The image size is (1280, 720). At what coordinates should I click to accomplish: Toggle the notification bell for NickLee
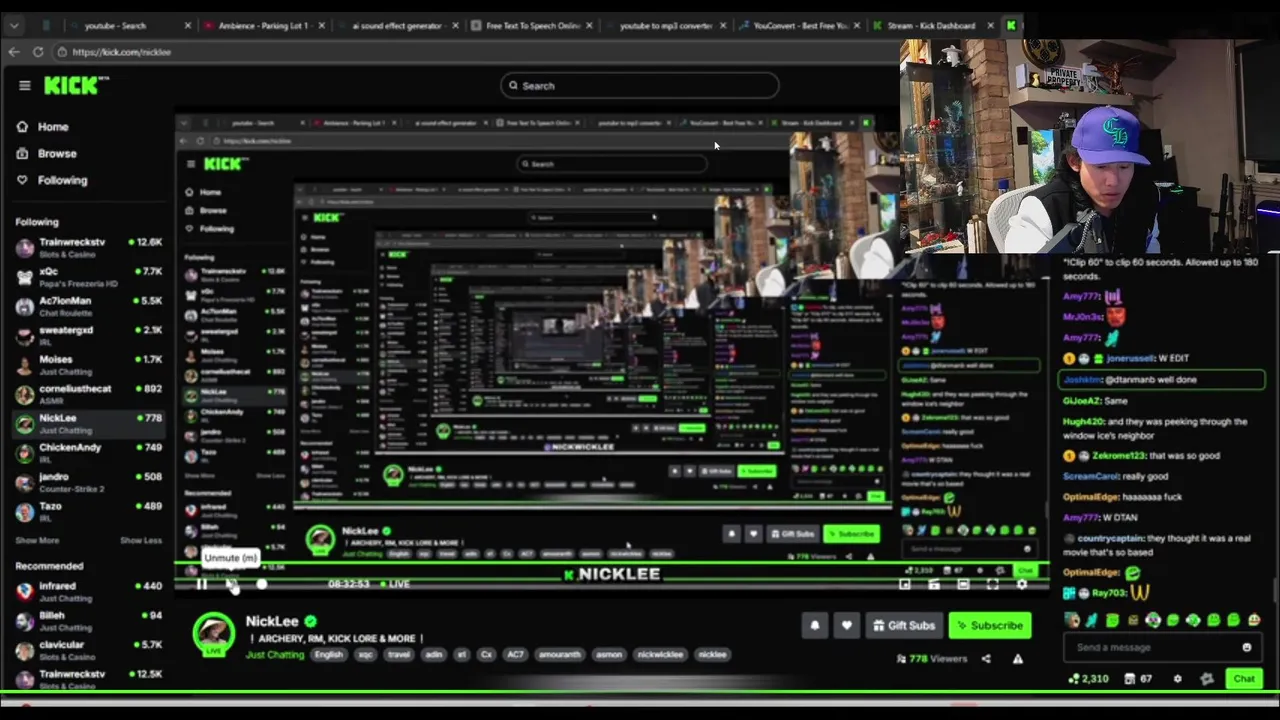pos(815,625)
